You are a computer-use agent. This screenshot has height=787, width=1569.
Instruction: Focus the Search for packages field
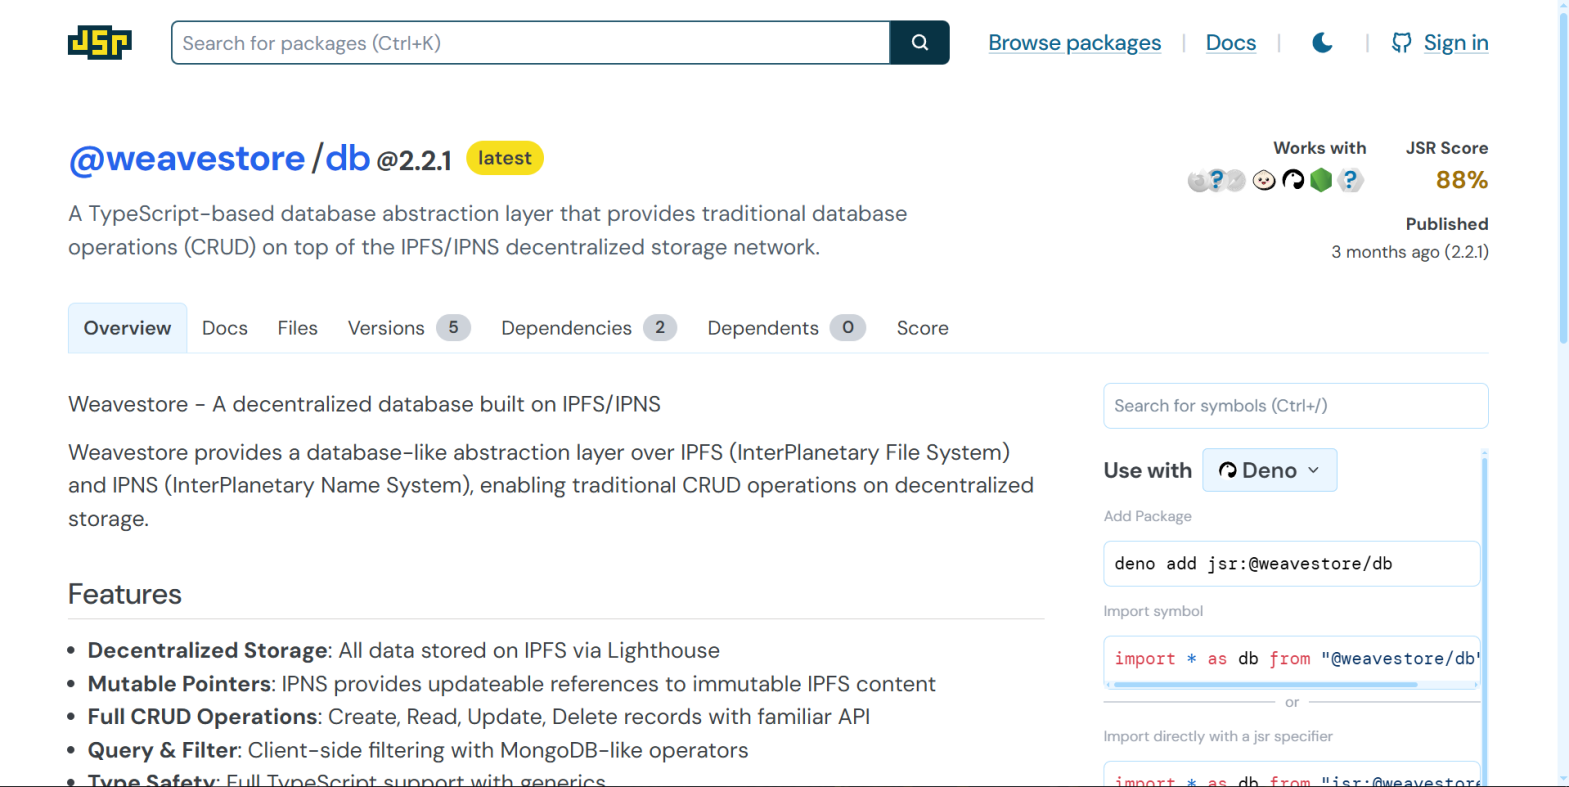pyautogui.click(x=530, y=43)
